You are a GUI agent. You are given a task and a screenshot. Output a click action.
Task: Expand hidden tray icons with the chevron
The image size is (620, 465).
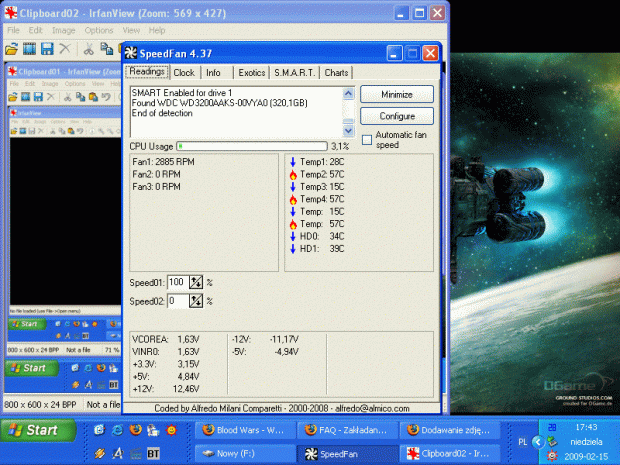[537, 442]
